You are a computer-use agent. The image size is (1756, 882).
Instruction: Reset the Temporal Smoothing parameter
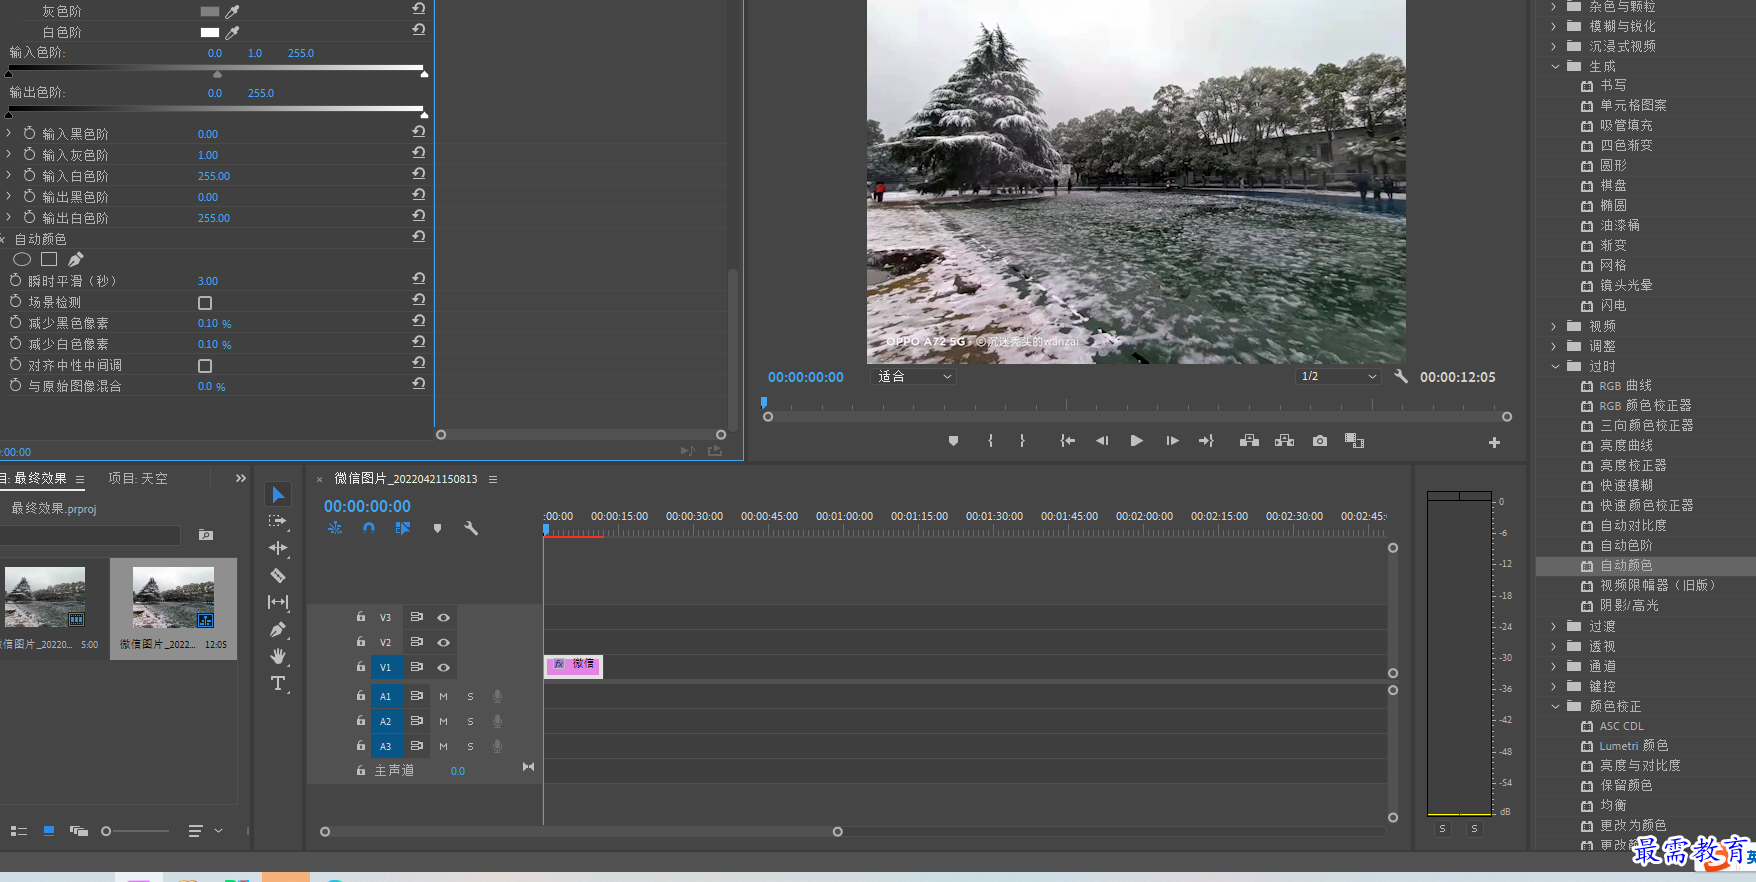coord(419,279)
